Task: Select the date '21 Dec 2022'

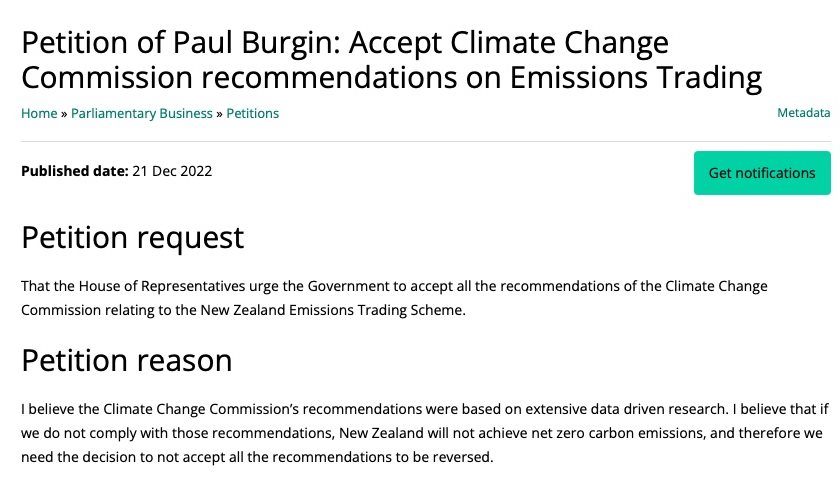Action: click(x=172, y=171)
